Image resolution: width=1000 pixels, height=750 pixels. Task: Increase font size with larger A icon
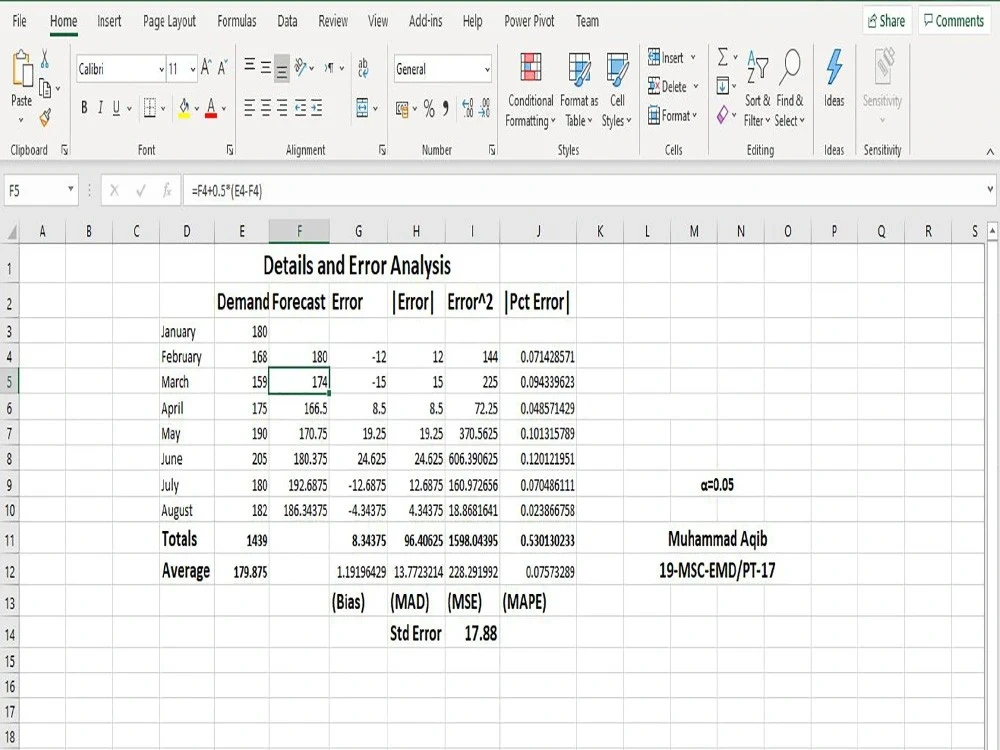tap(205, 68)
